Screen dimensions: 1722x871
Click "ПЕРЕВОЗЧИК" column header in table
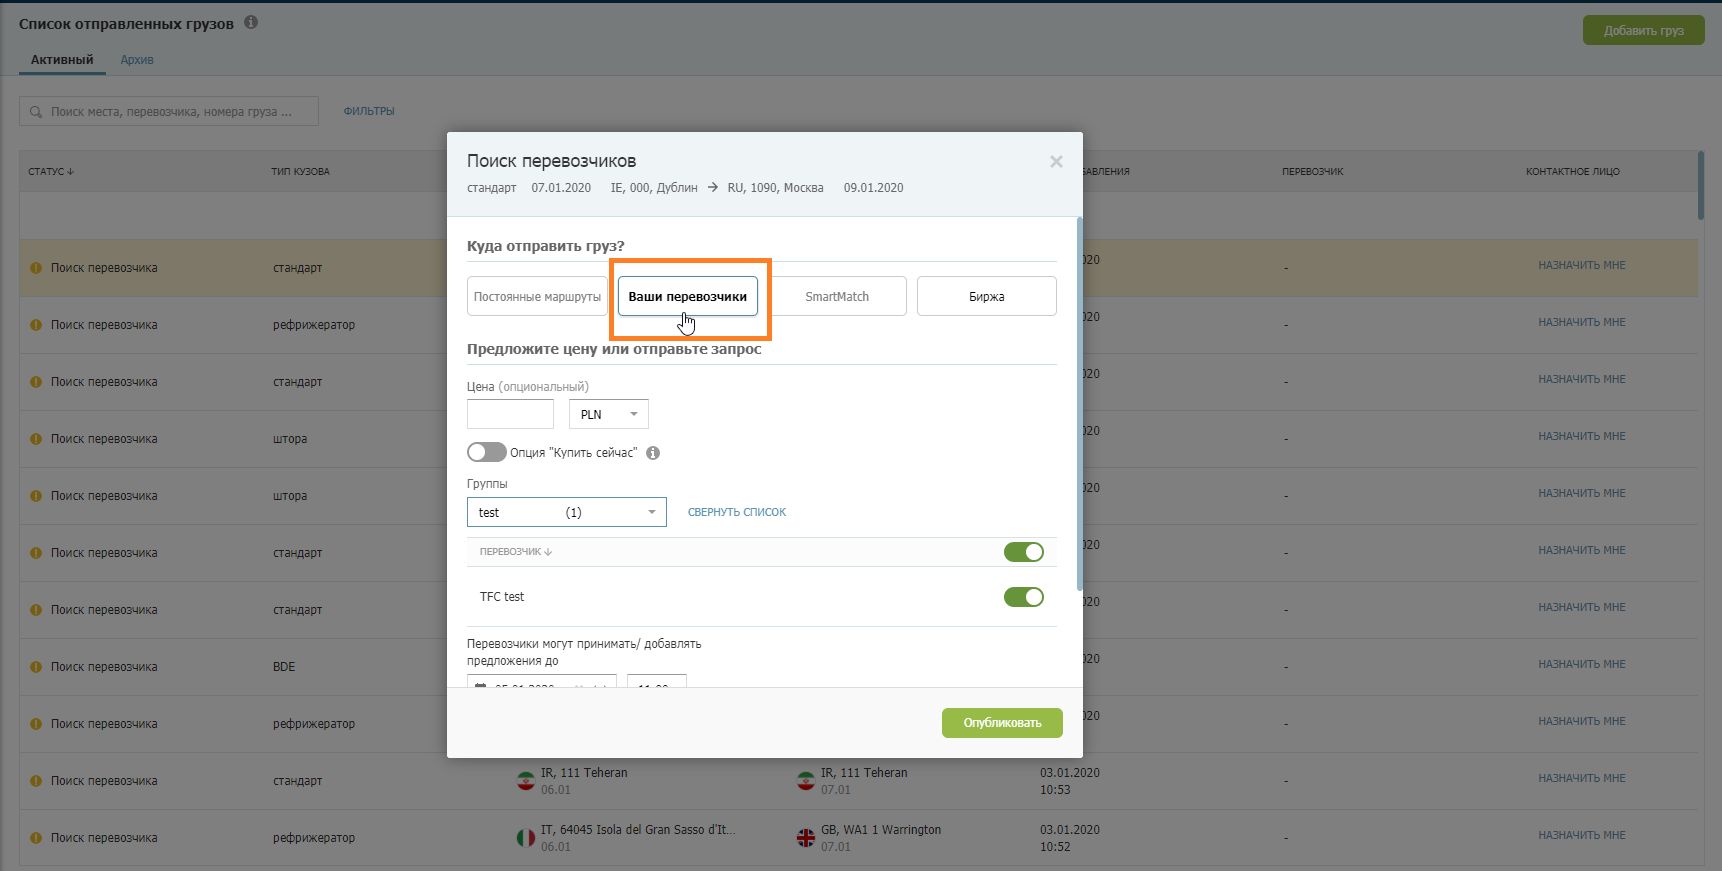click(1313, 172)
